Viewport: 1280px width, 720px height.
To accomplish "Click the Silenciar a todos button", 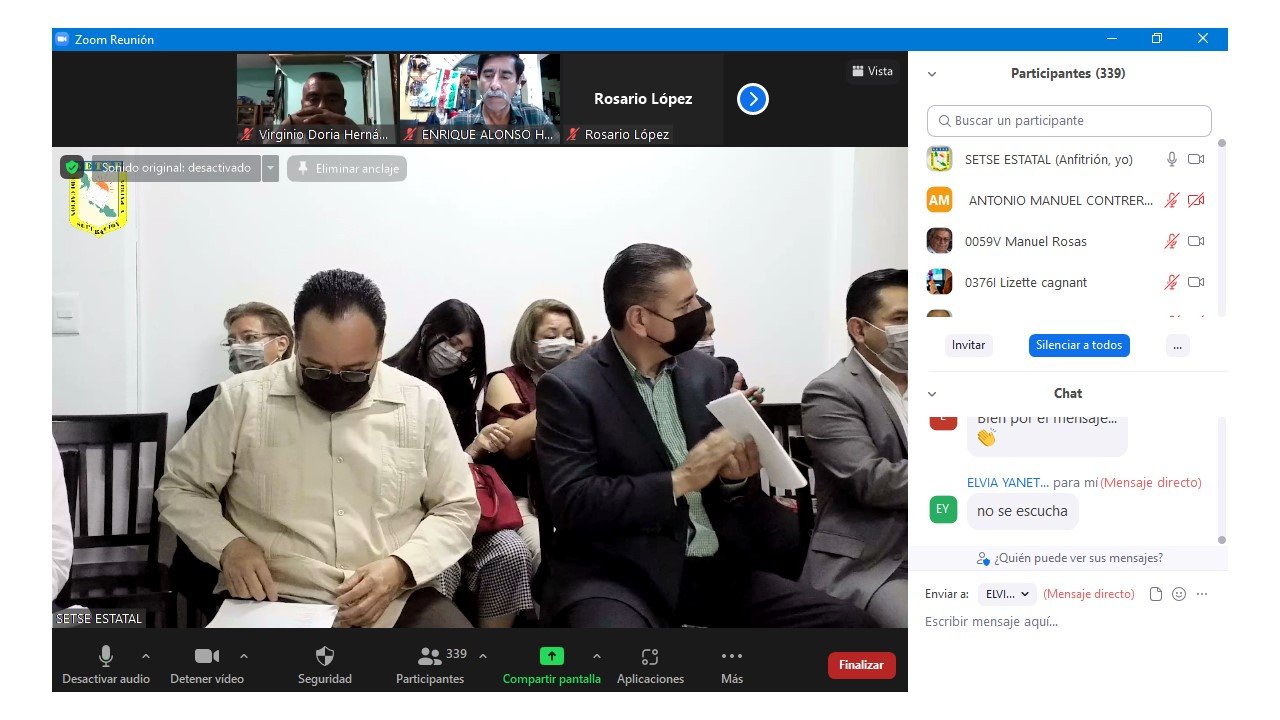I will point(1079,345).
